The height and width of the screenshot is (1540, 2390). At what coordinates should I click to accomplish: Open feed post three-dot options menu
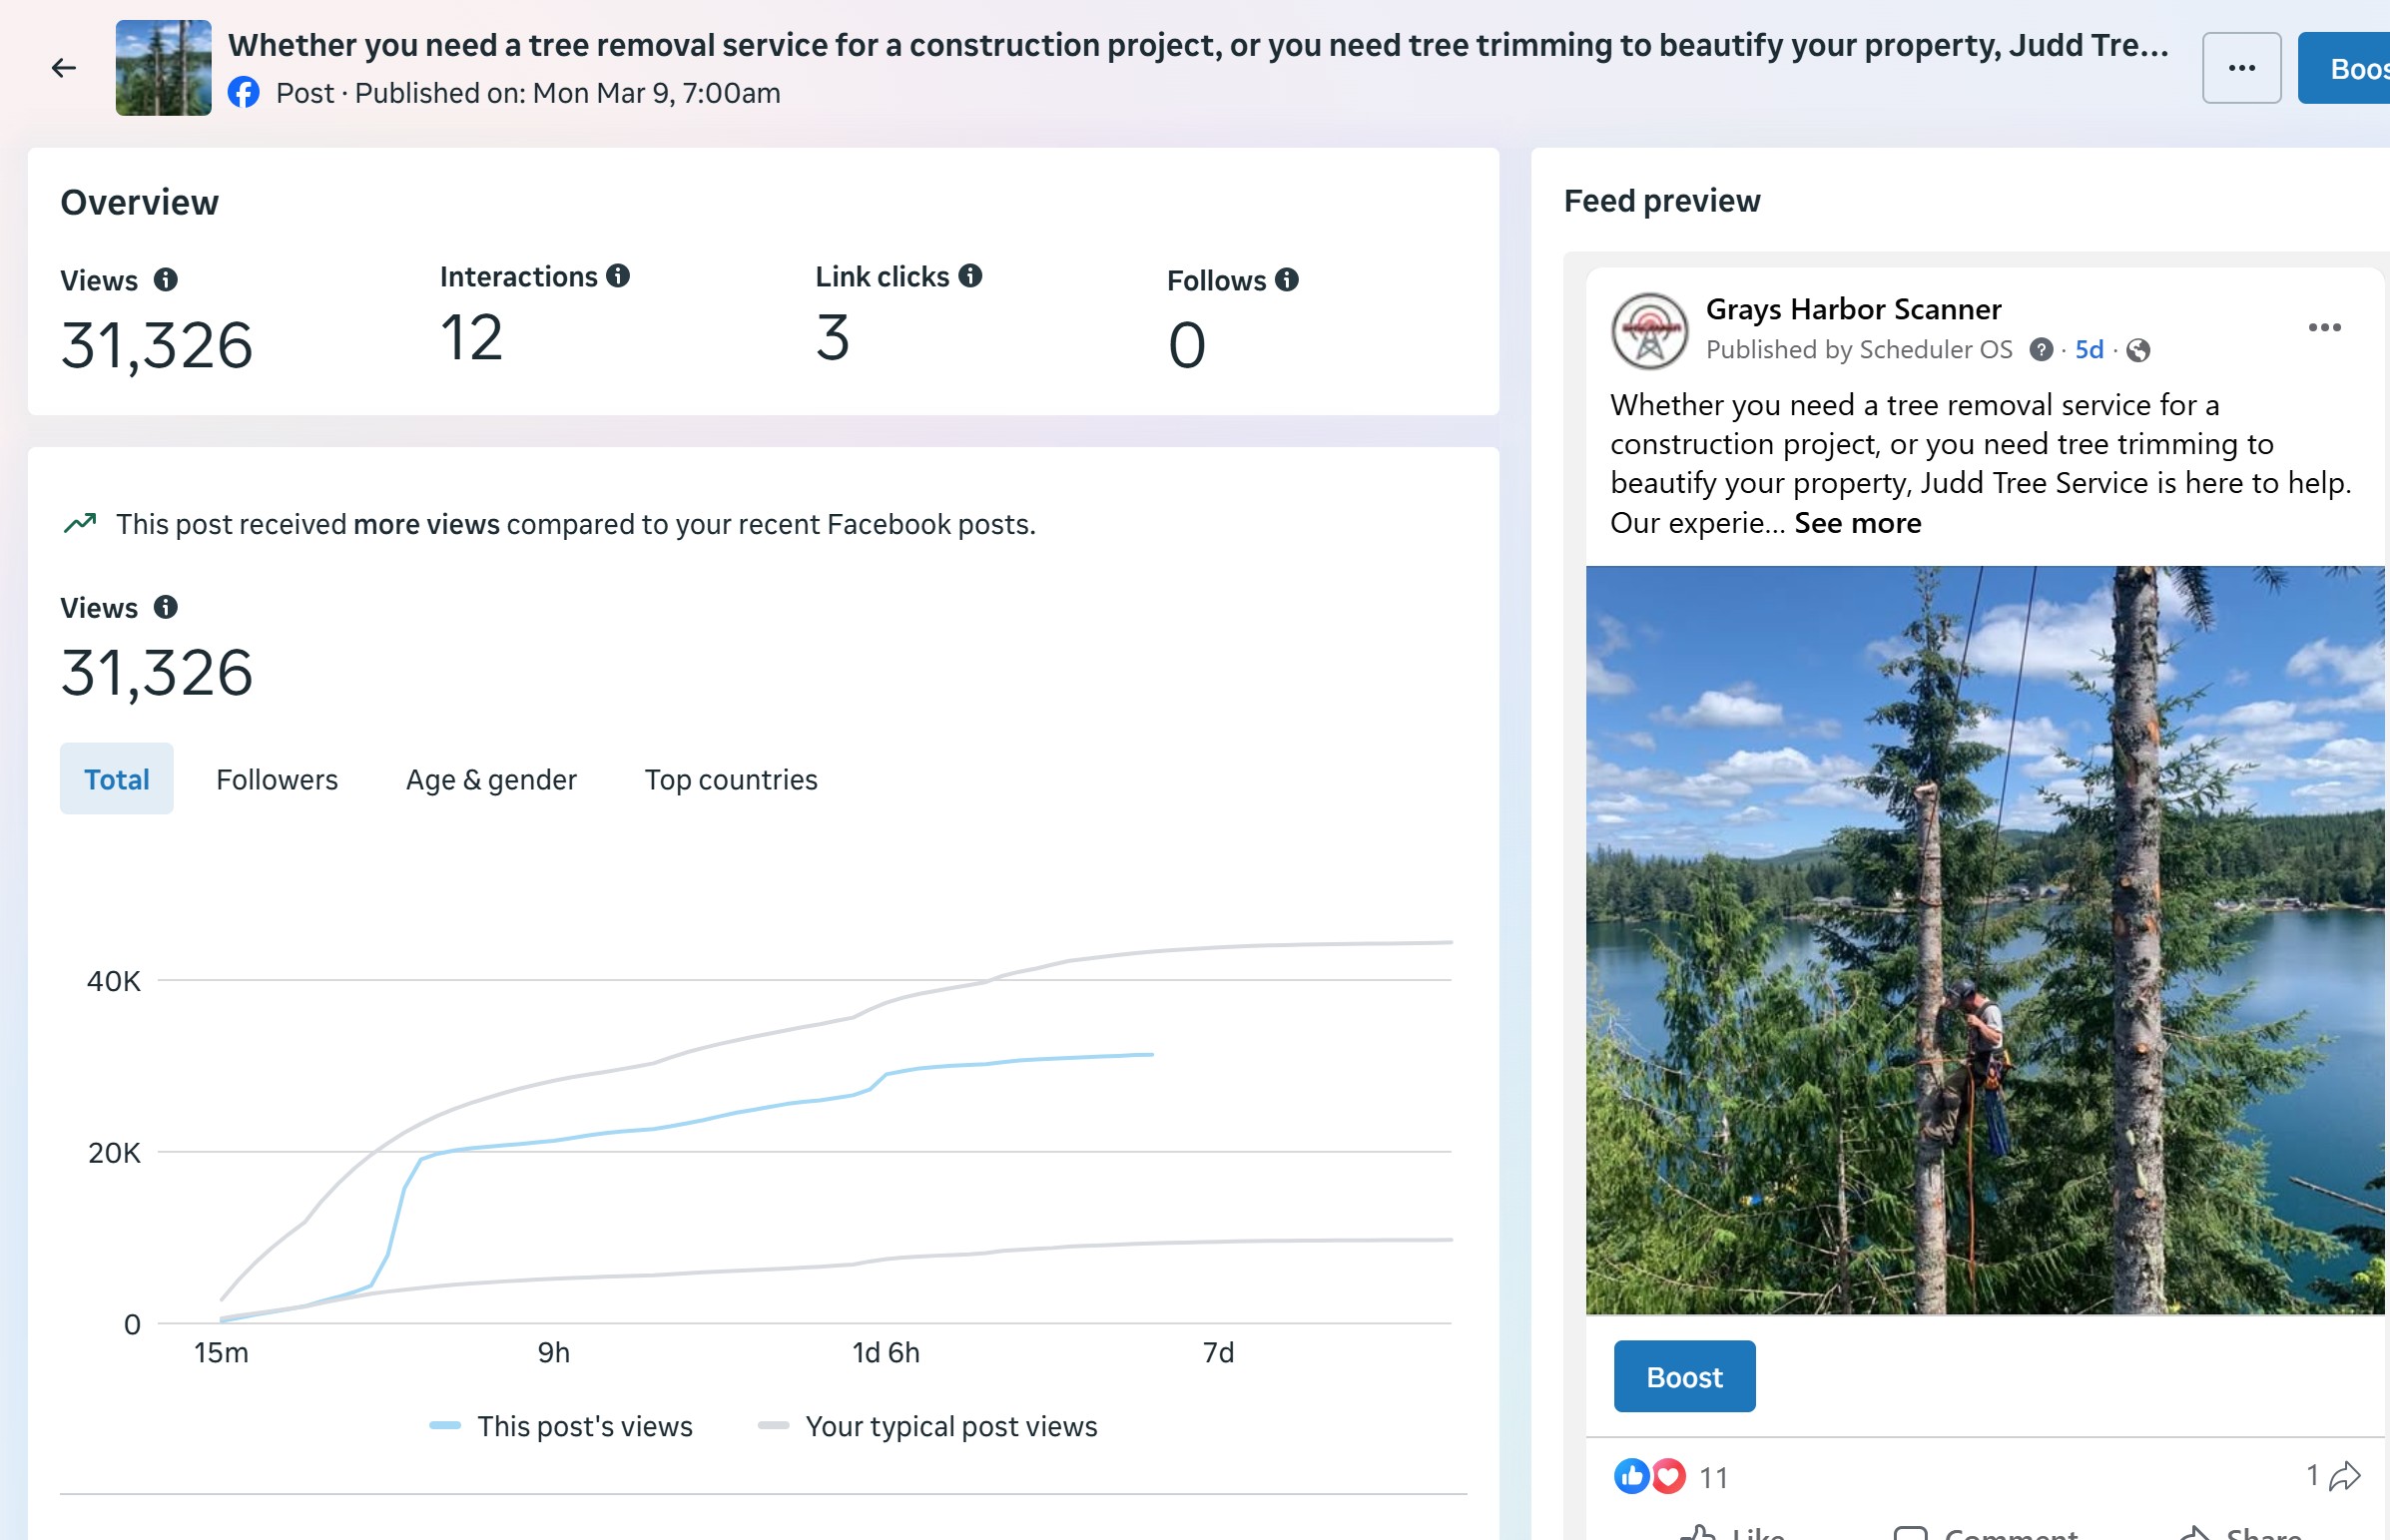click(2324, 328)
